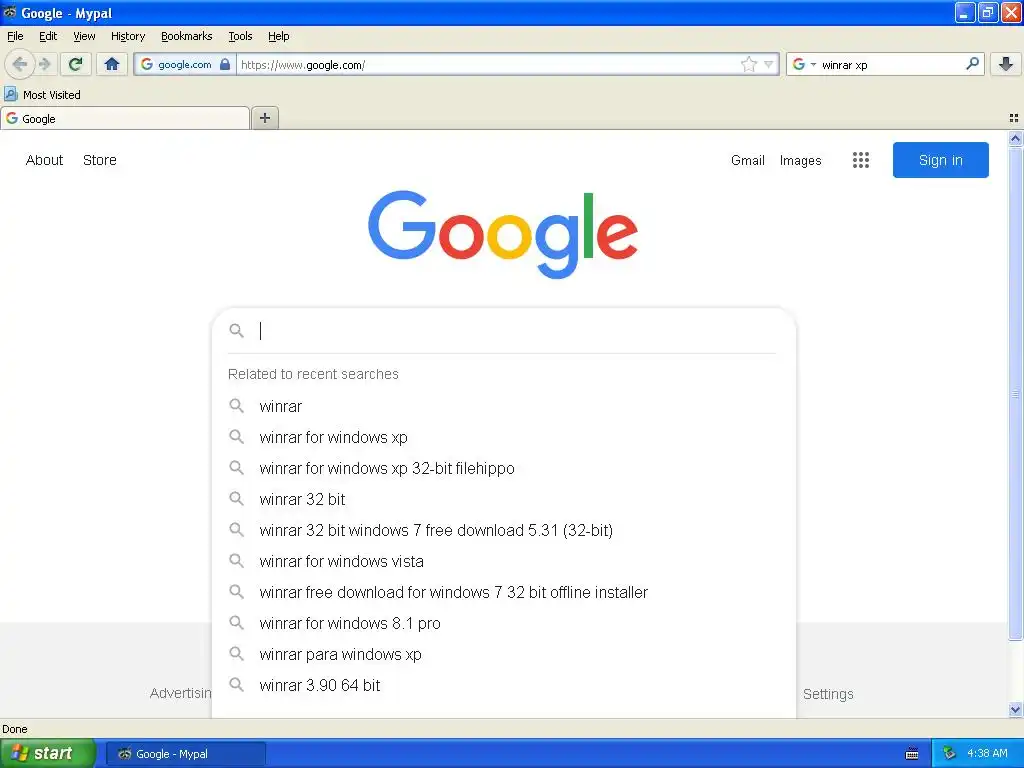Open the address bar history dropdown arrow

point(769,64)
